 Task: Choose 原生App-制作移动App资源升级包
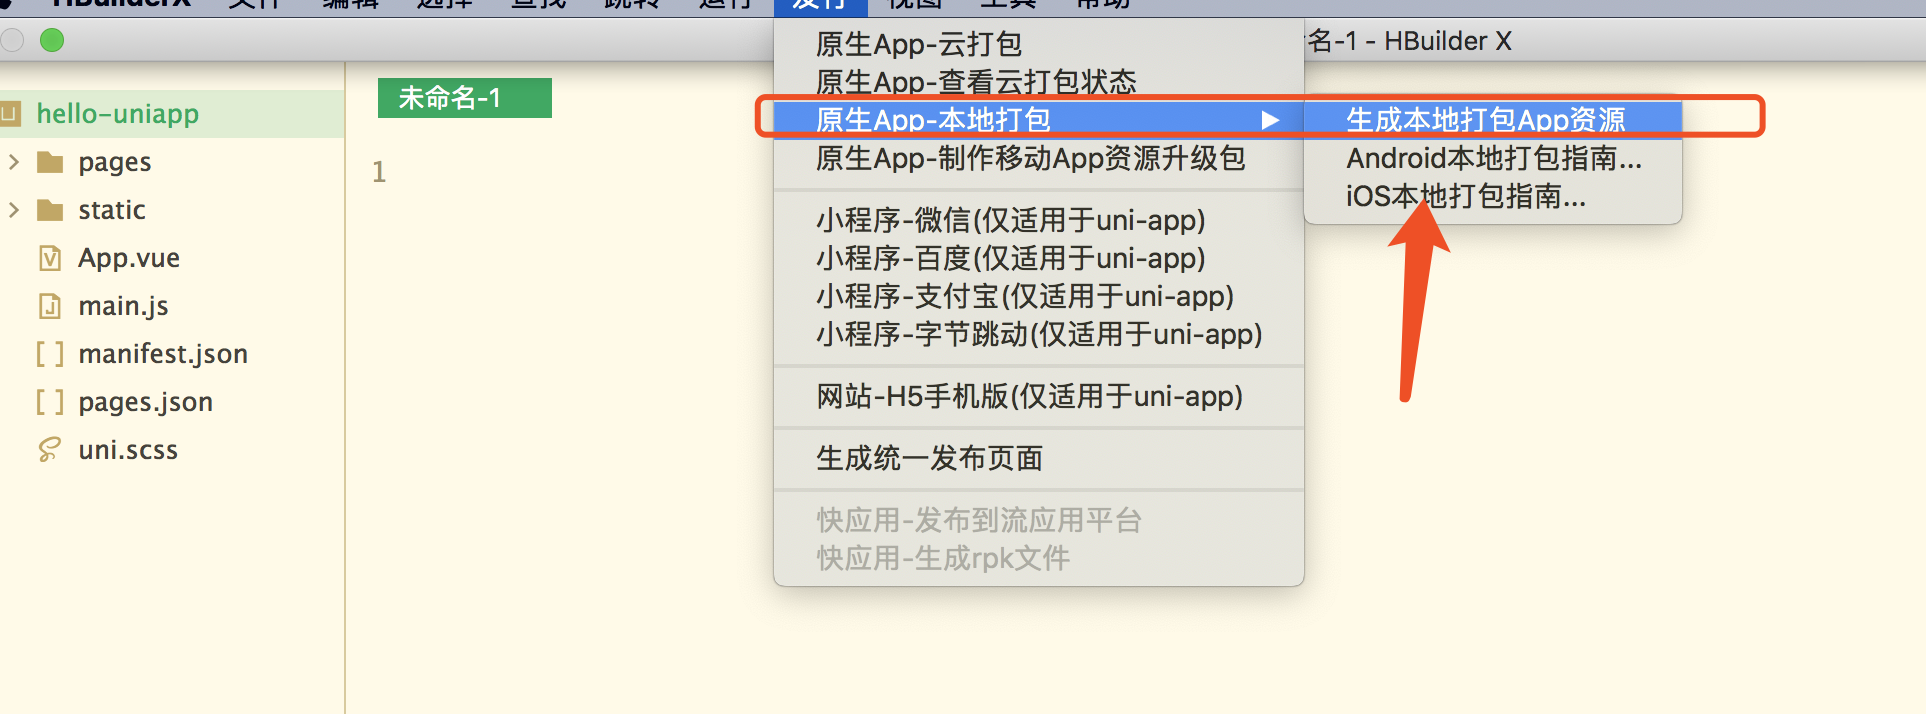click(1039, 158)
